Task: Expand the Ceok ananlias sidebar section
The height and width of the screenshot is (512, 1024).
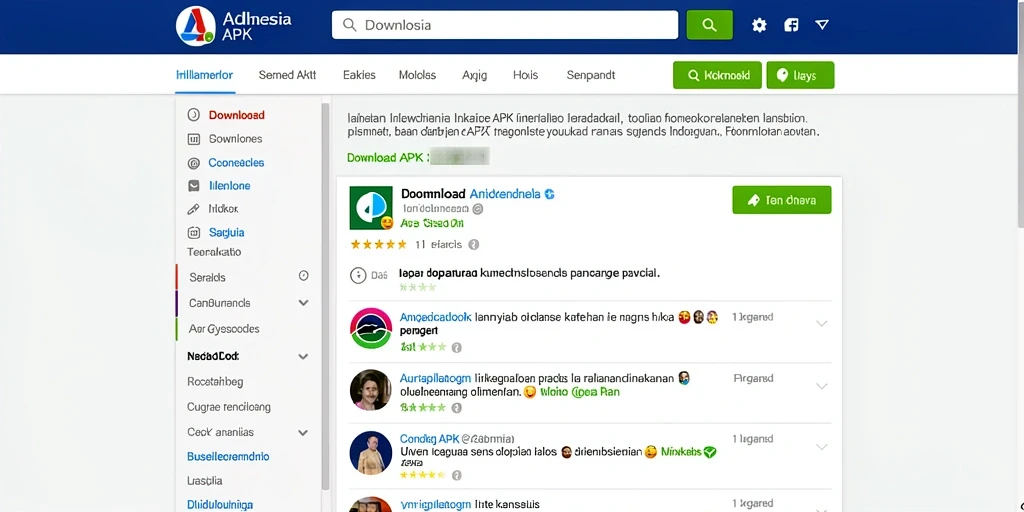Action: coord(303,432)
